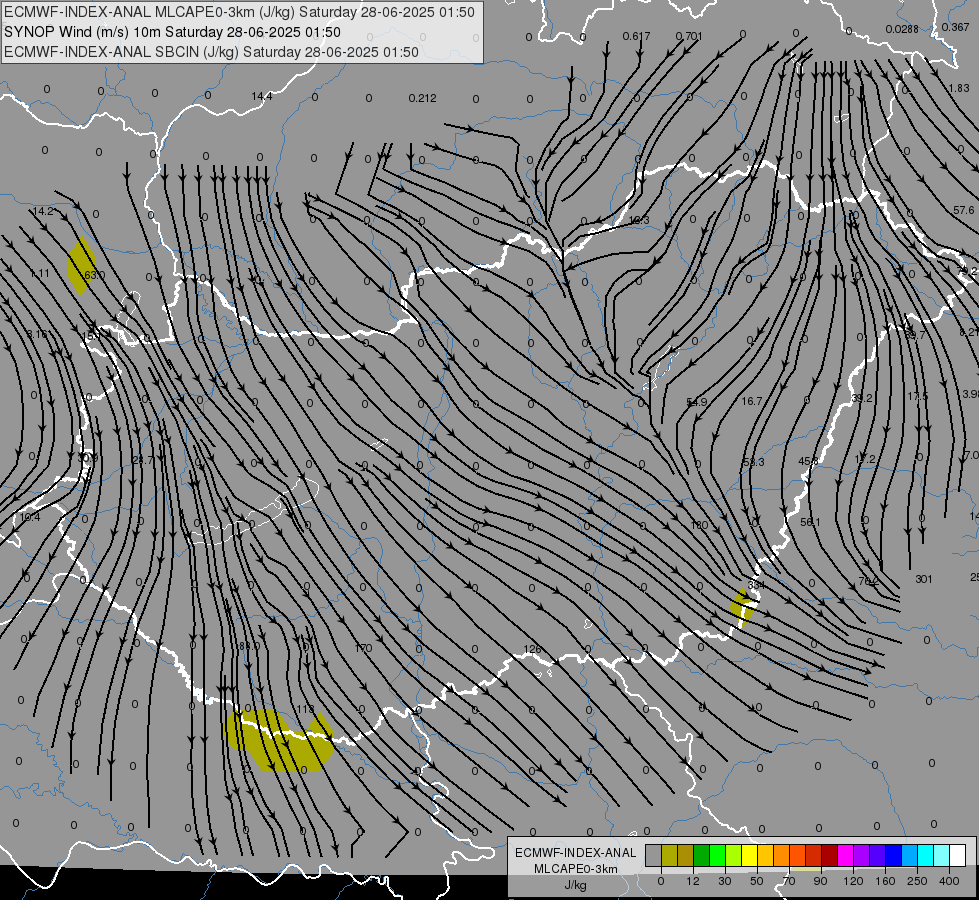
Task: Click the bright cyan legend swatch
Action: tap(926, 856)
